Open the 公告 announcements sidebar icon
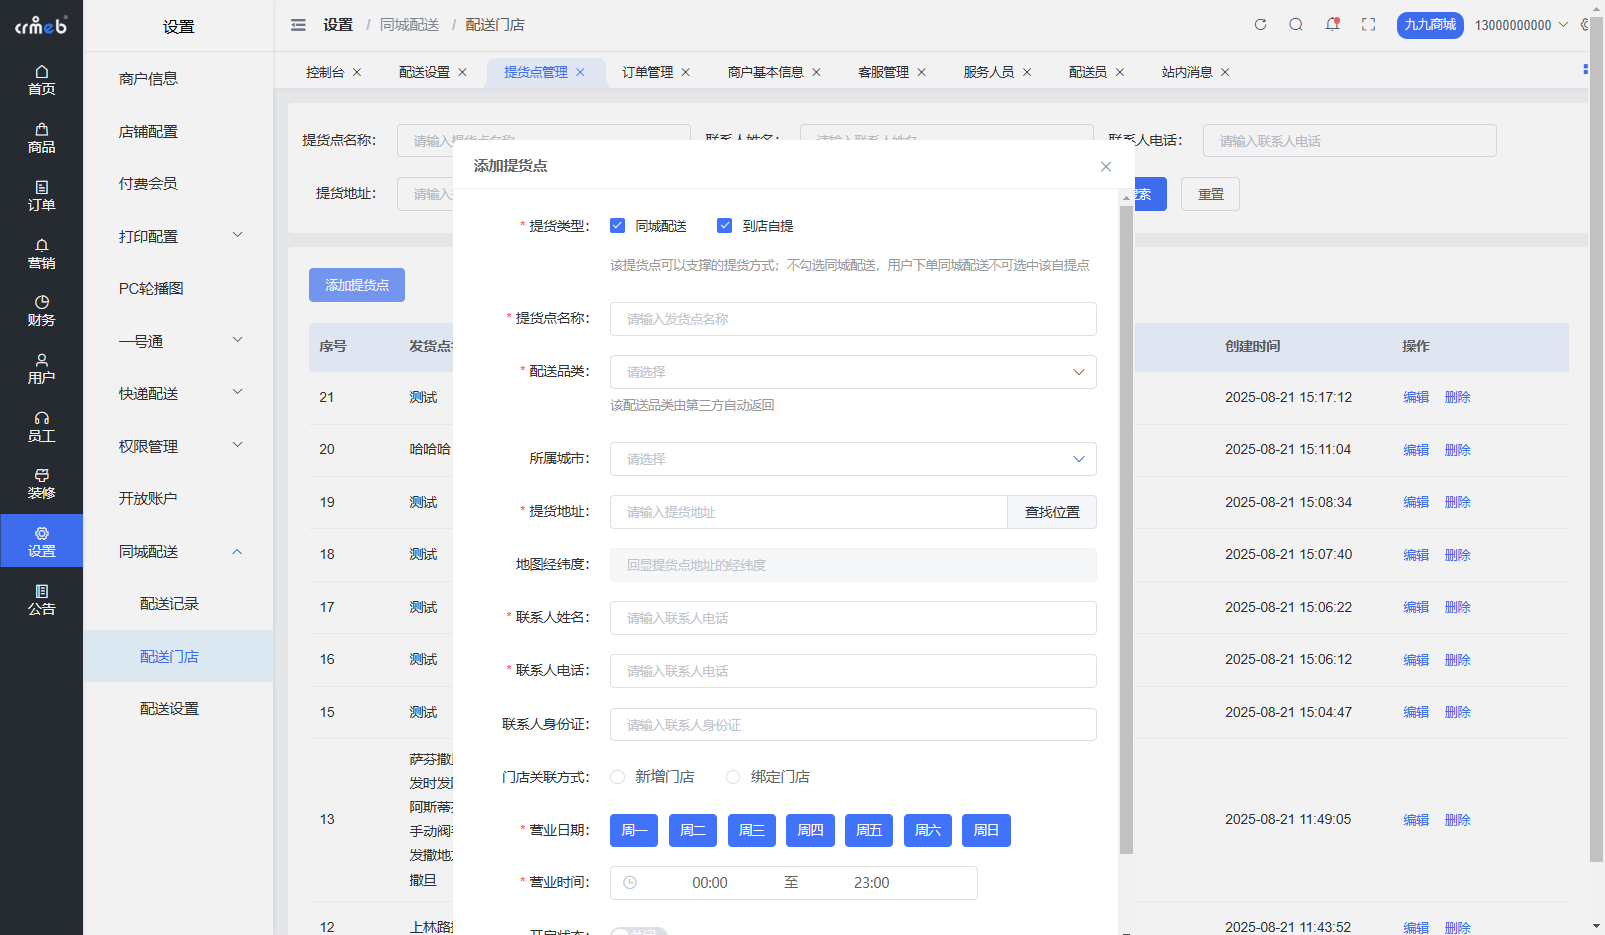The image size is (1605, 935). click(41, 600)
